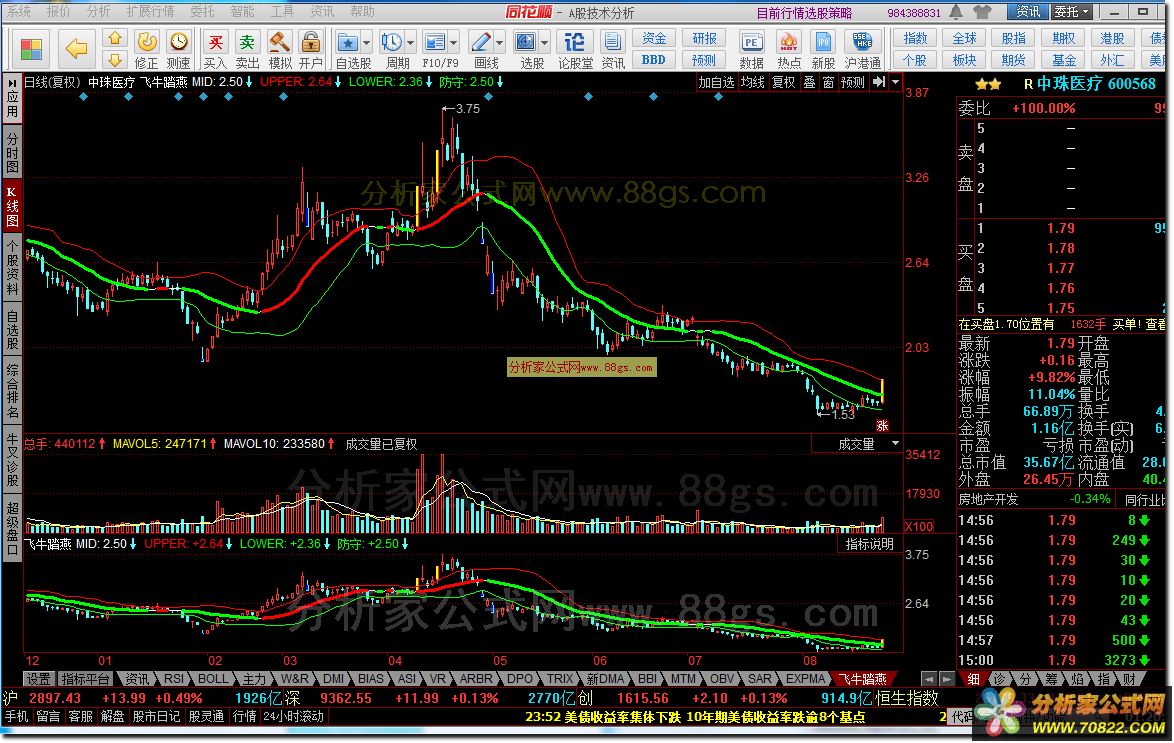Image resolution: width=1174 pixels, height=743 pixels.
Task: Click the down arrow page icon
Action: [x=114, y=59]
